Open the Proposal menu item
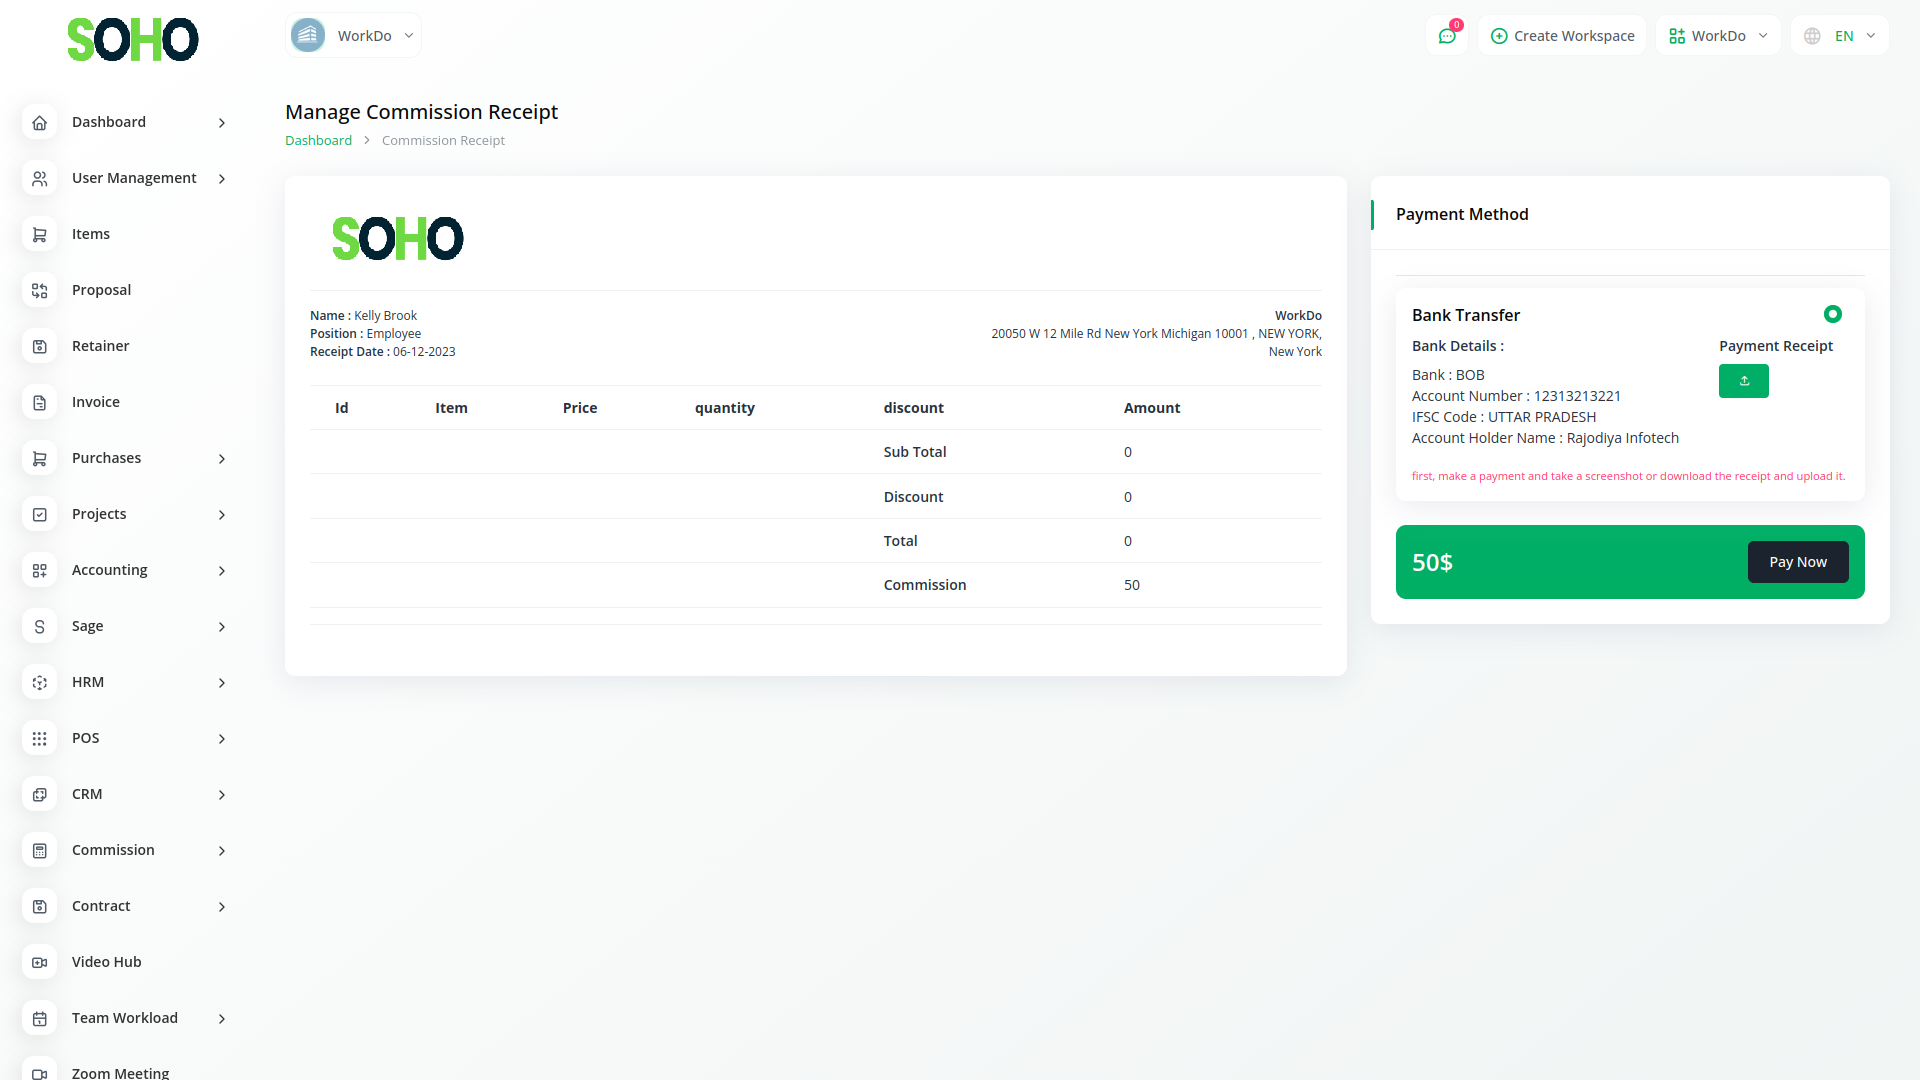This screenshot has width=1920, height=1080. pos(101,290)
